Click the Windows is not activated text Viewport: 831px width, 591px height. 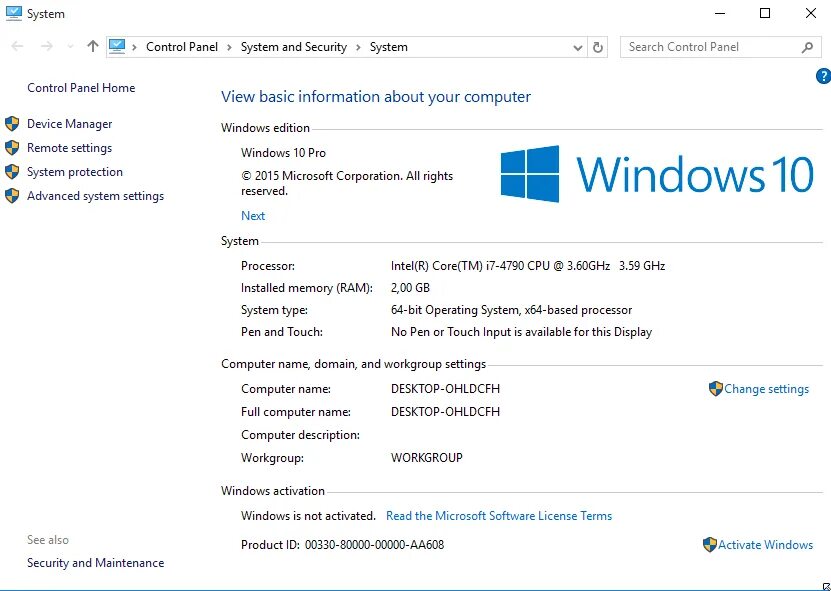click(x=308, y=516)
